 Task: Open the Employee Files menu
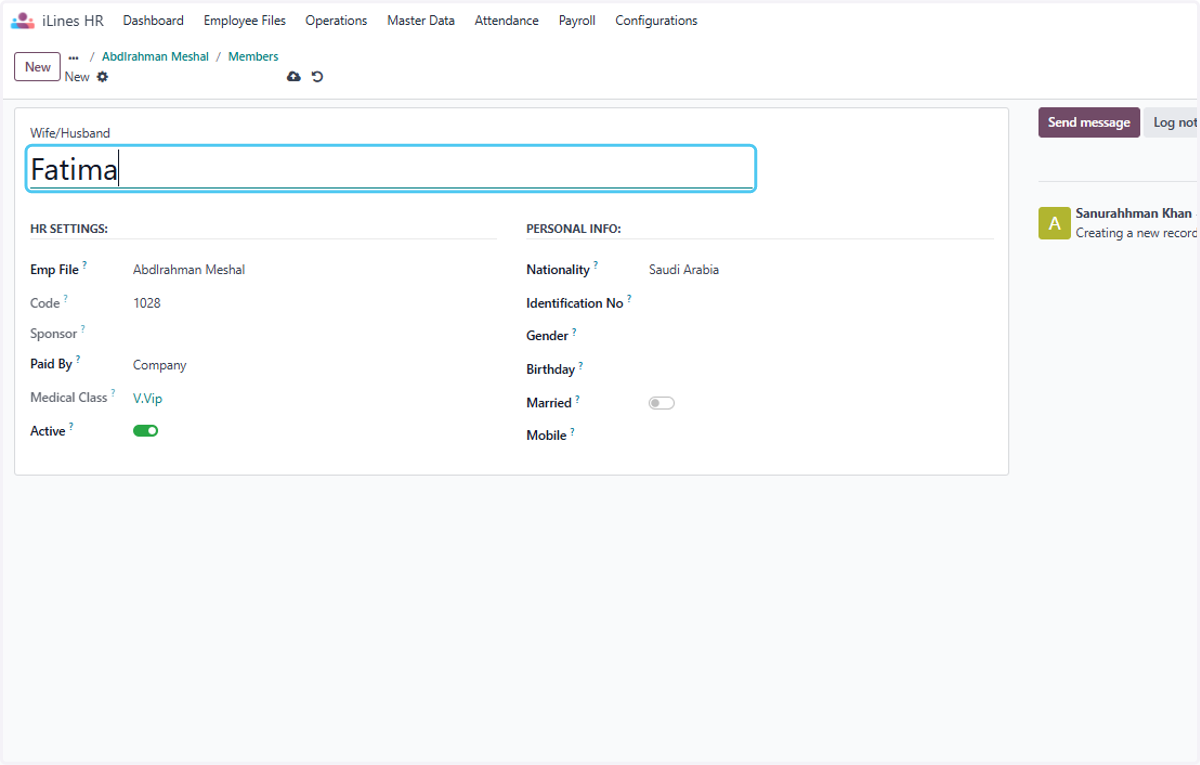(x=244, y=20)
